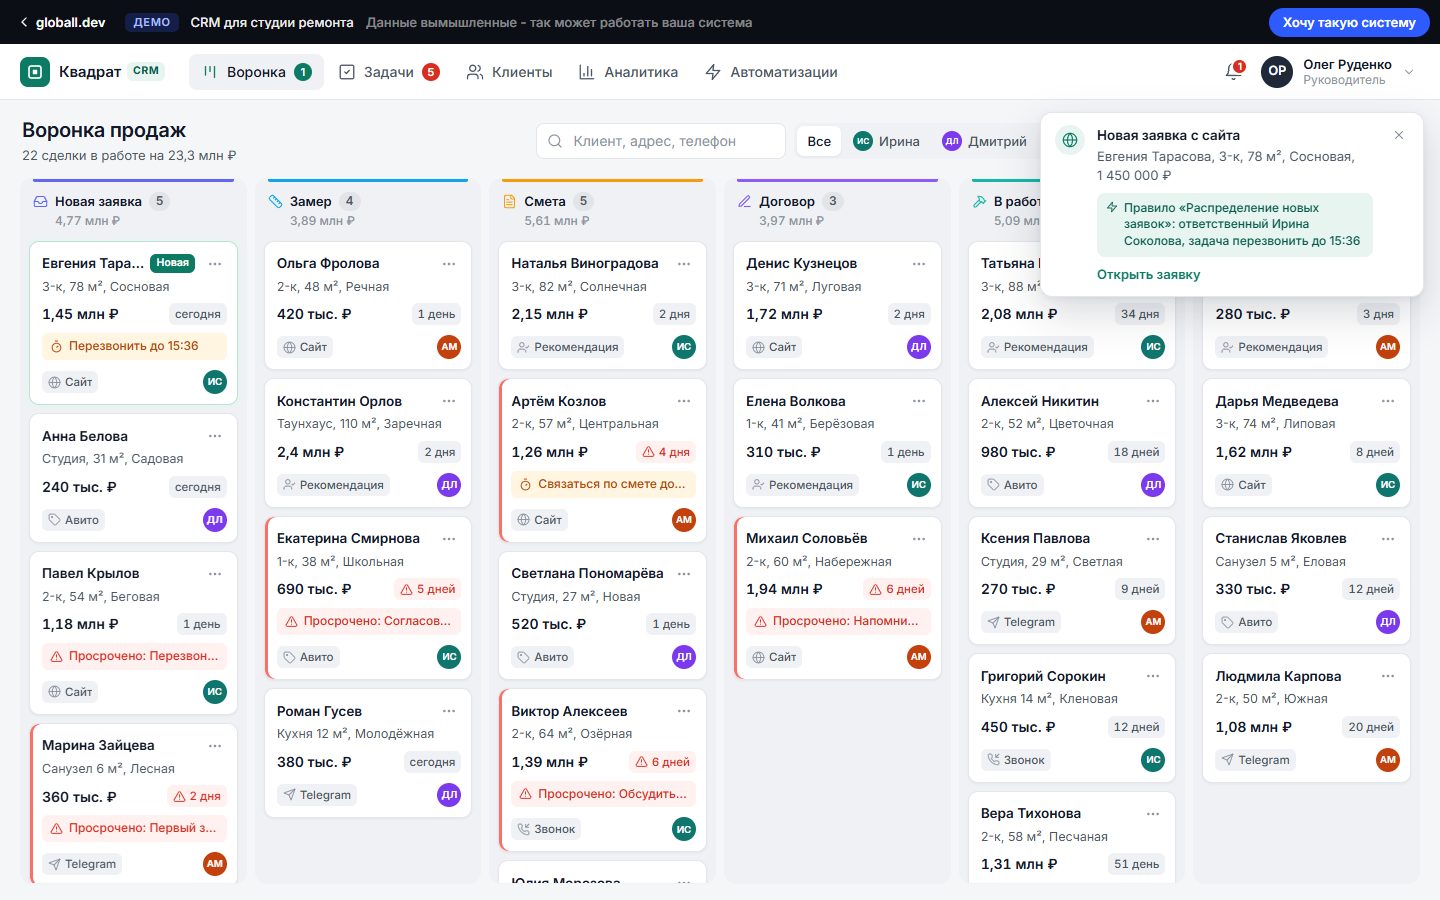Open the Автоматизации tab

[x=771, y=72]
